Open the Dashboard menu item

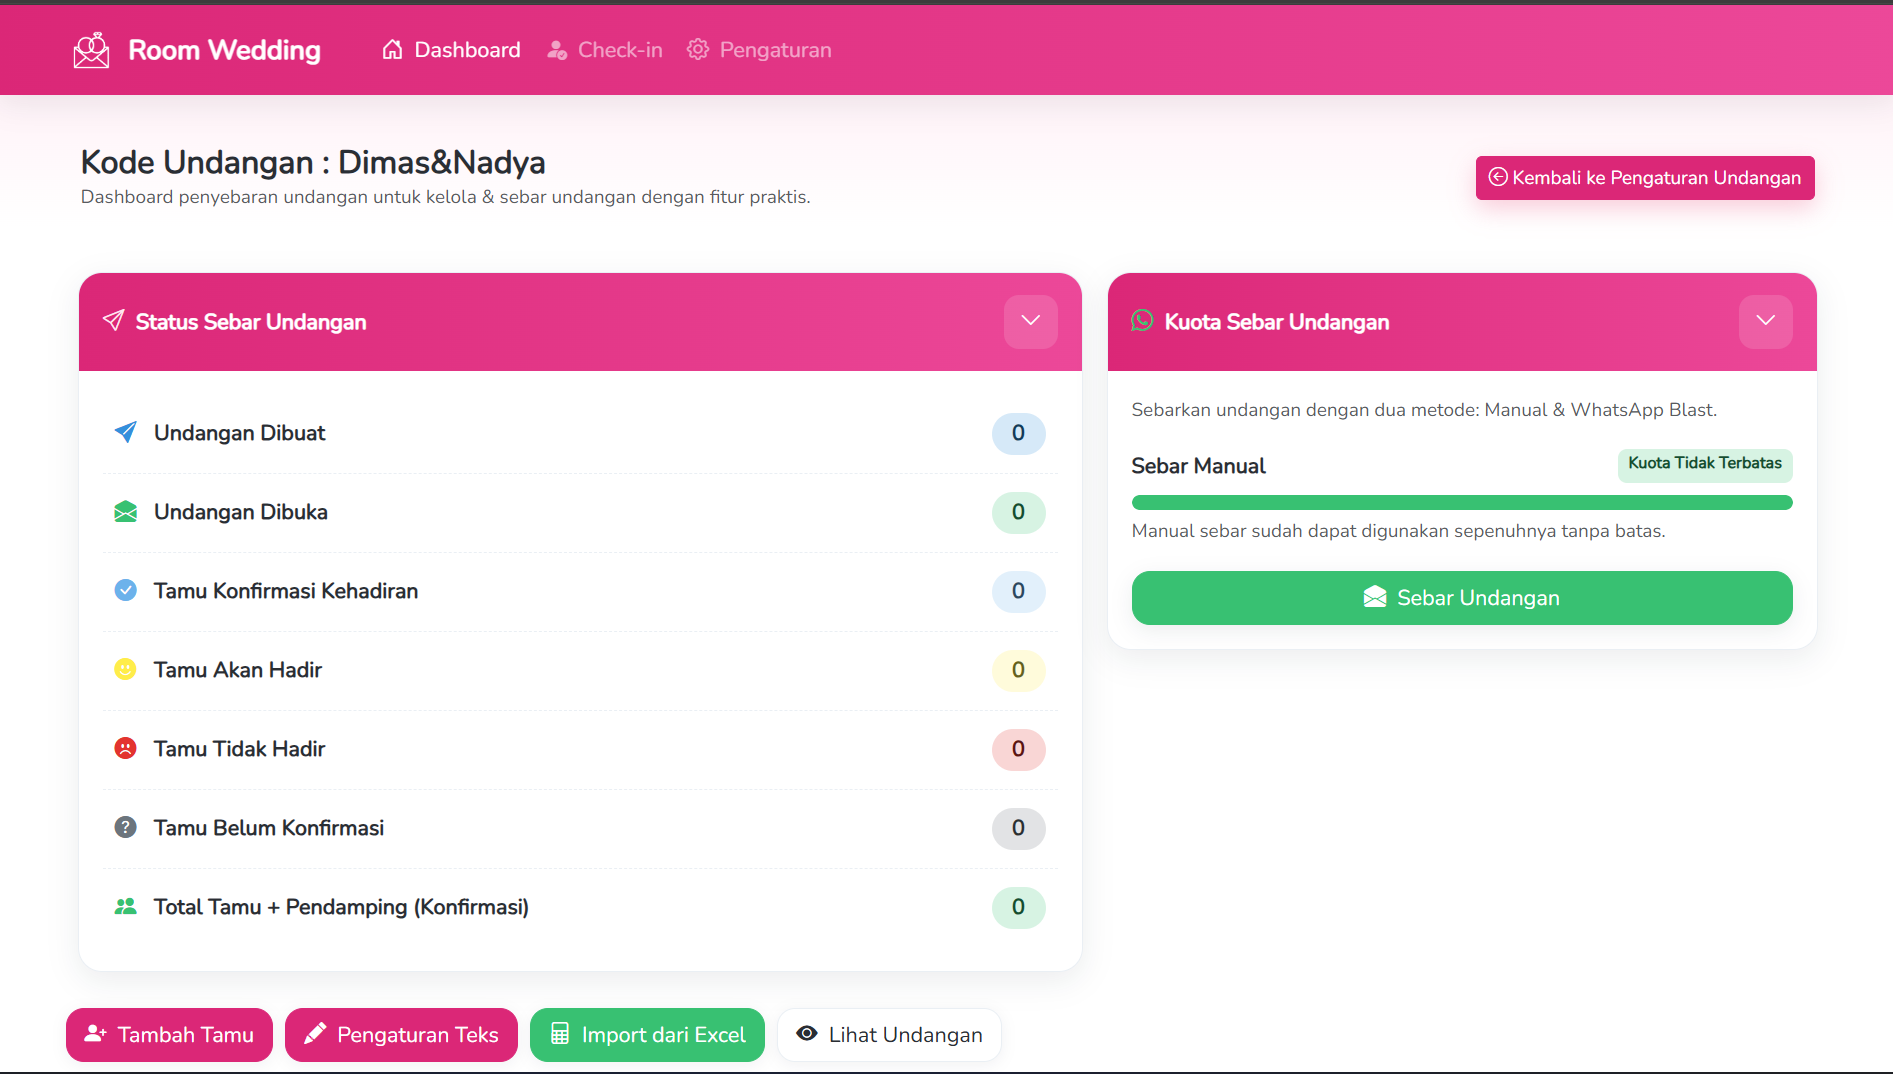(x=451, y=50)
